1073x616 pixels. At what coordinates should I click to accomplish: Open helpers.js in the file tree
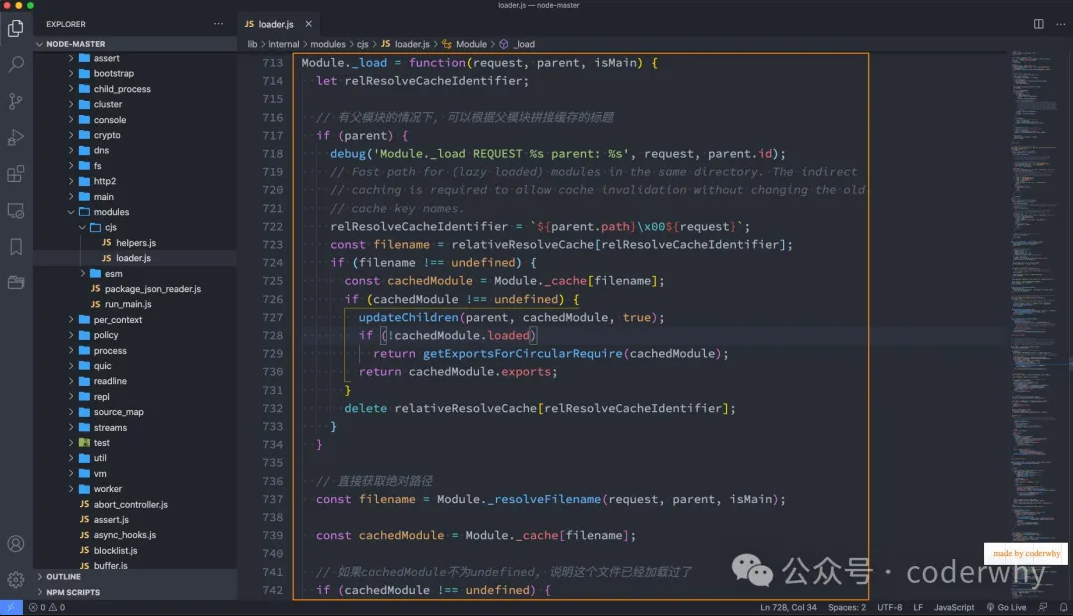coord(135,243)
